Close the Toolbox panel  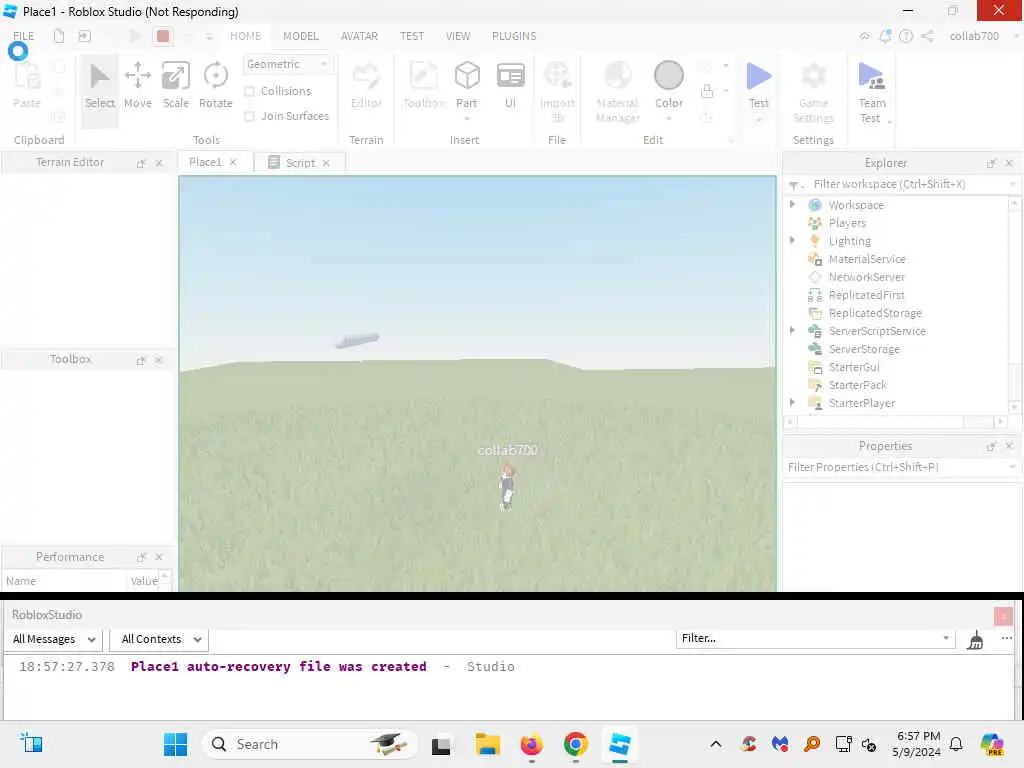[159, 360]
